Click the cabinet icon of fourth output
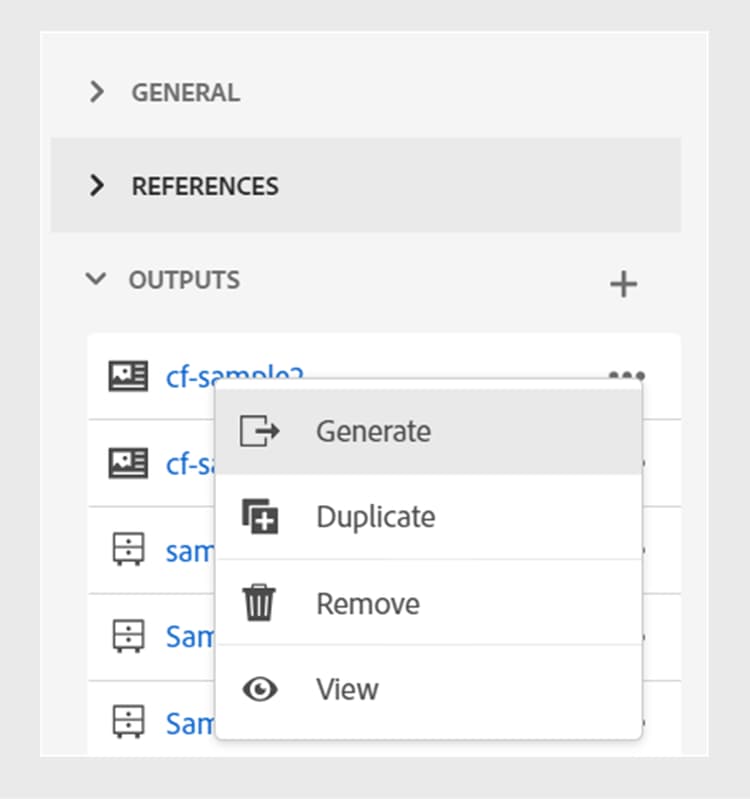This screenshot has height=799, width=750. tap(128, 635)
